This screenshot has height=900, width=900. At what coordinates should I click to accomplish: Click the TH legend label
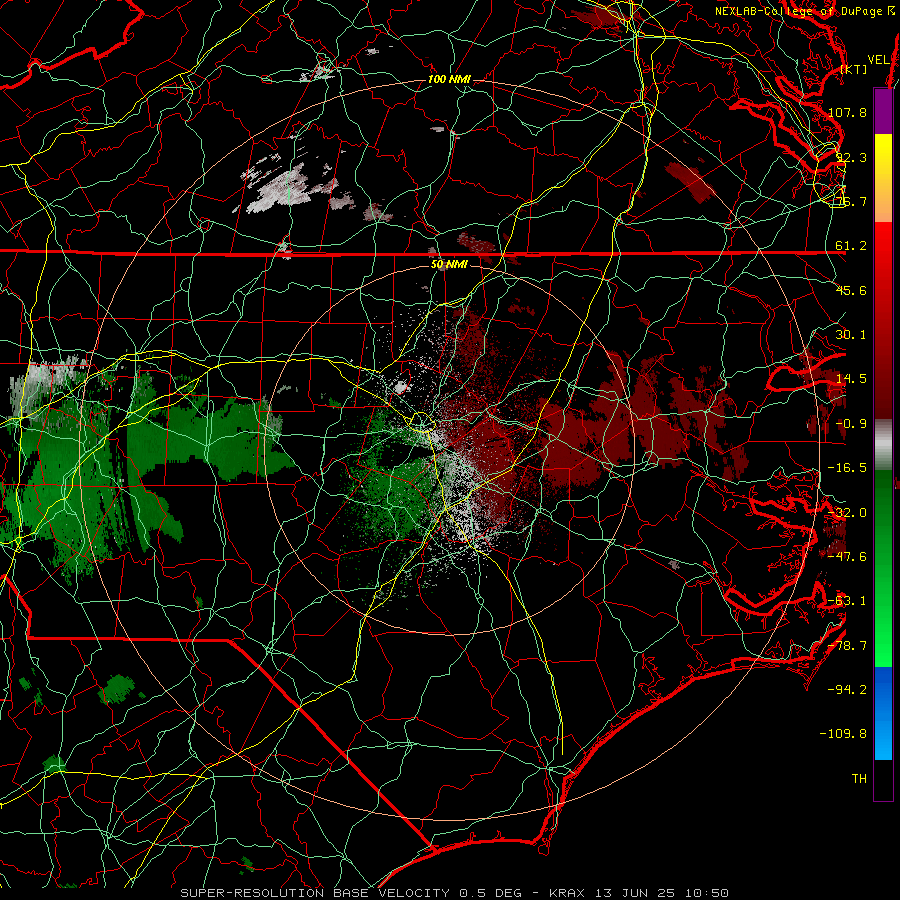click(x=859, y=778)
